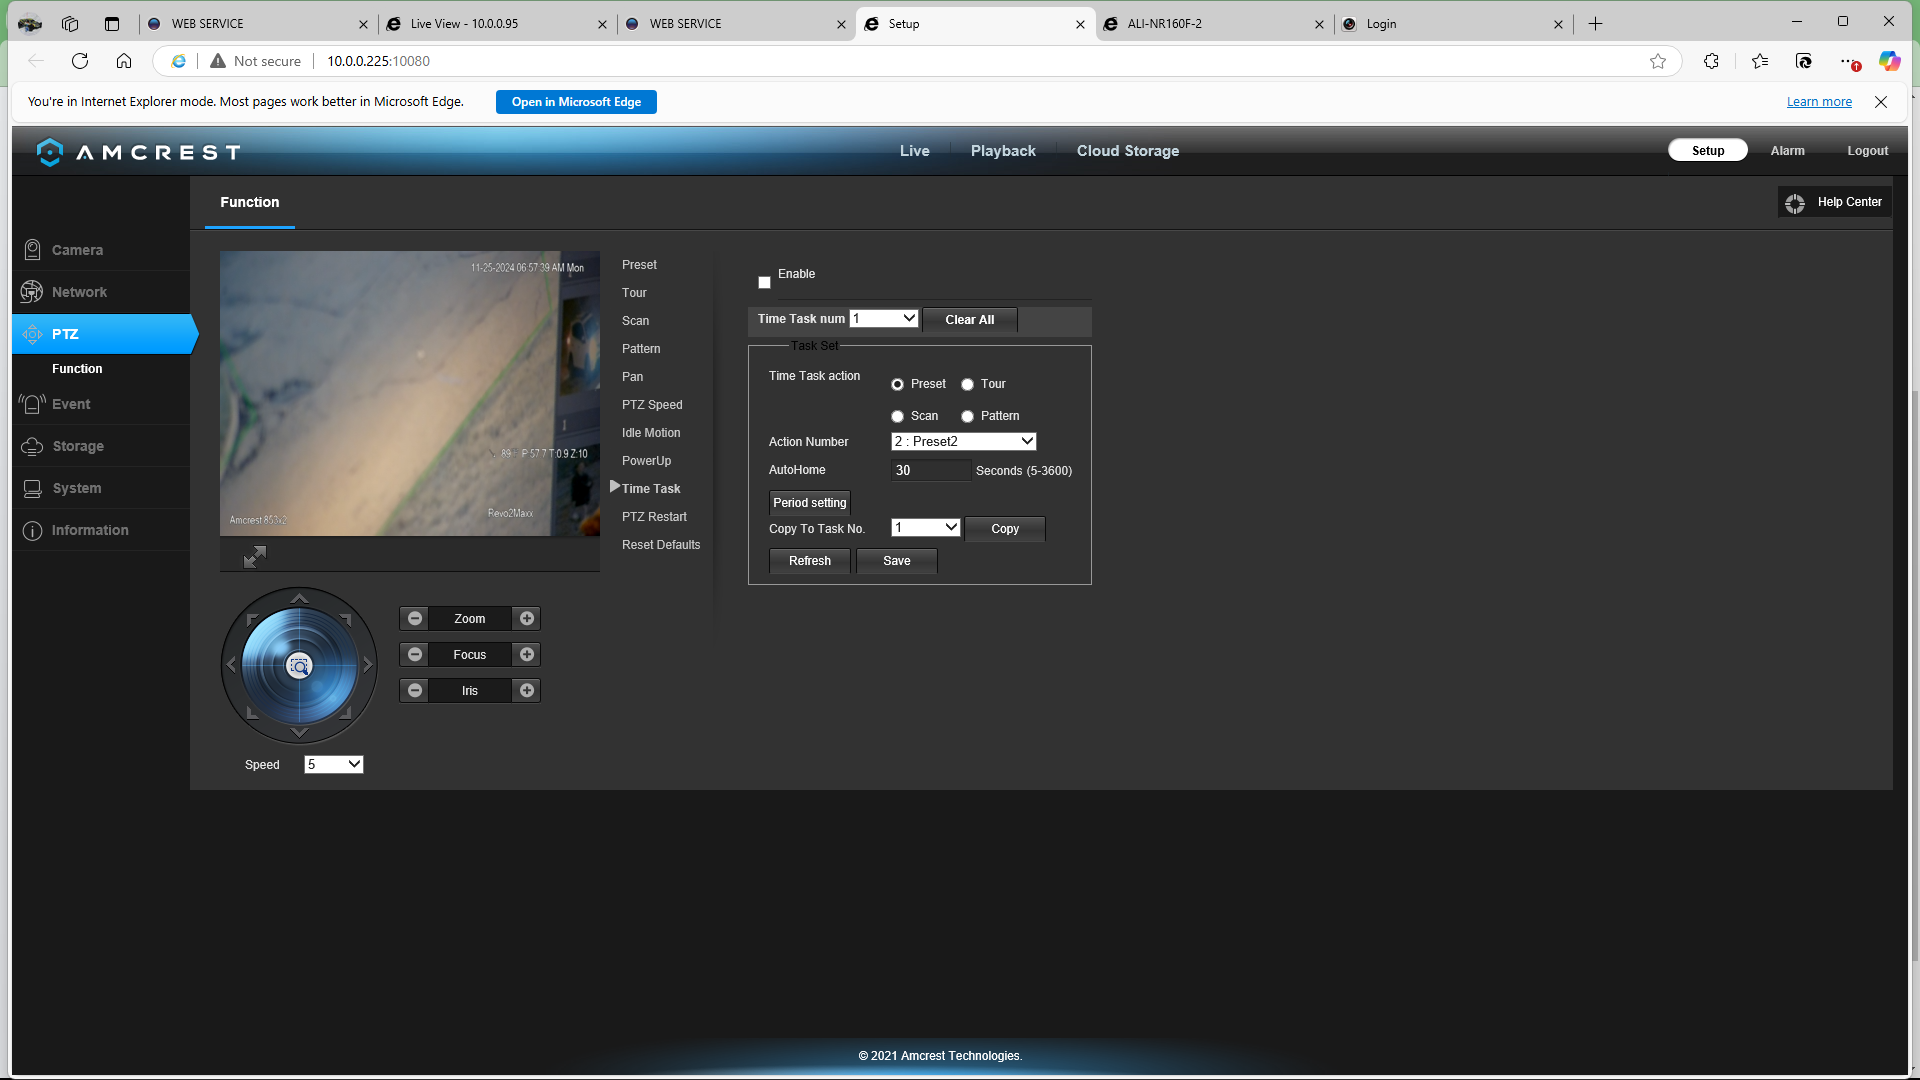Viewport: 1920px width, 1080px height.
Task: Switch to ALI-NR160F-2 browser tab
Action: tap(1213, 24)
